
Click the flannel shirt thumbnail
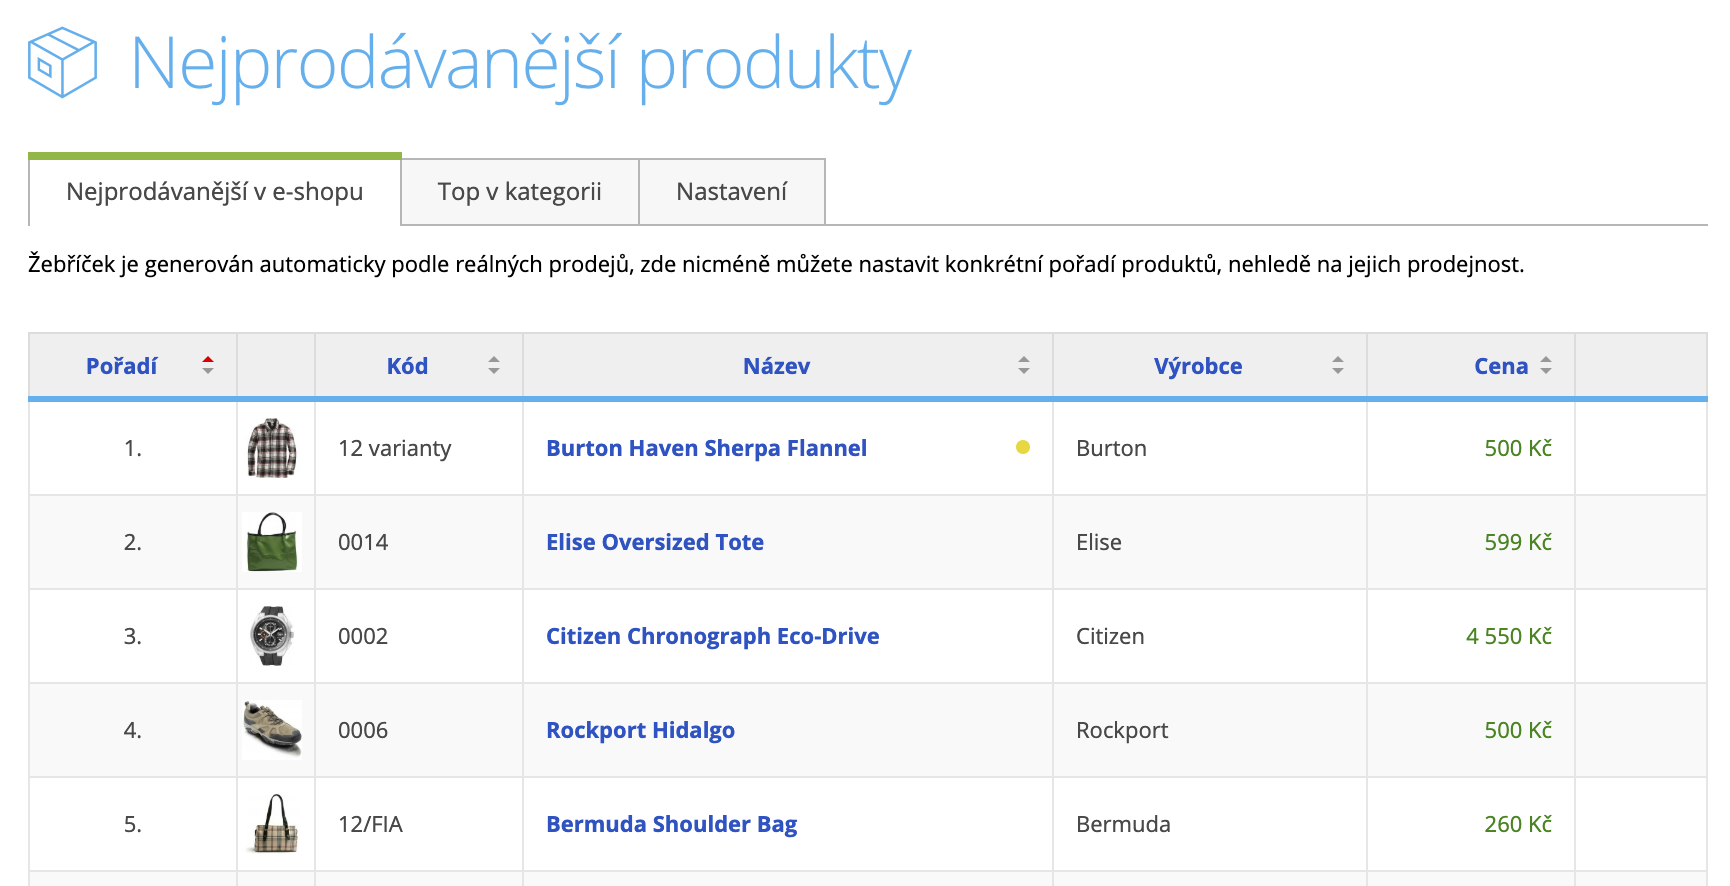pos(272,448)
